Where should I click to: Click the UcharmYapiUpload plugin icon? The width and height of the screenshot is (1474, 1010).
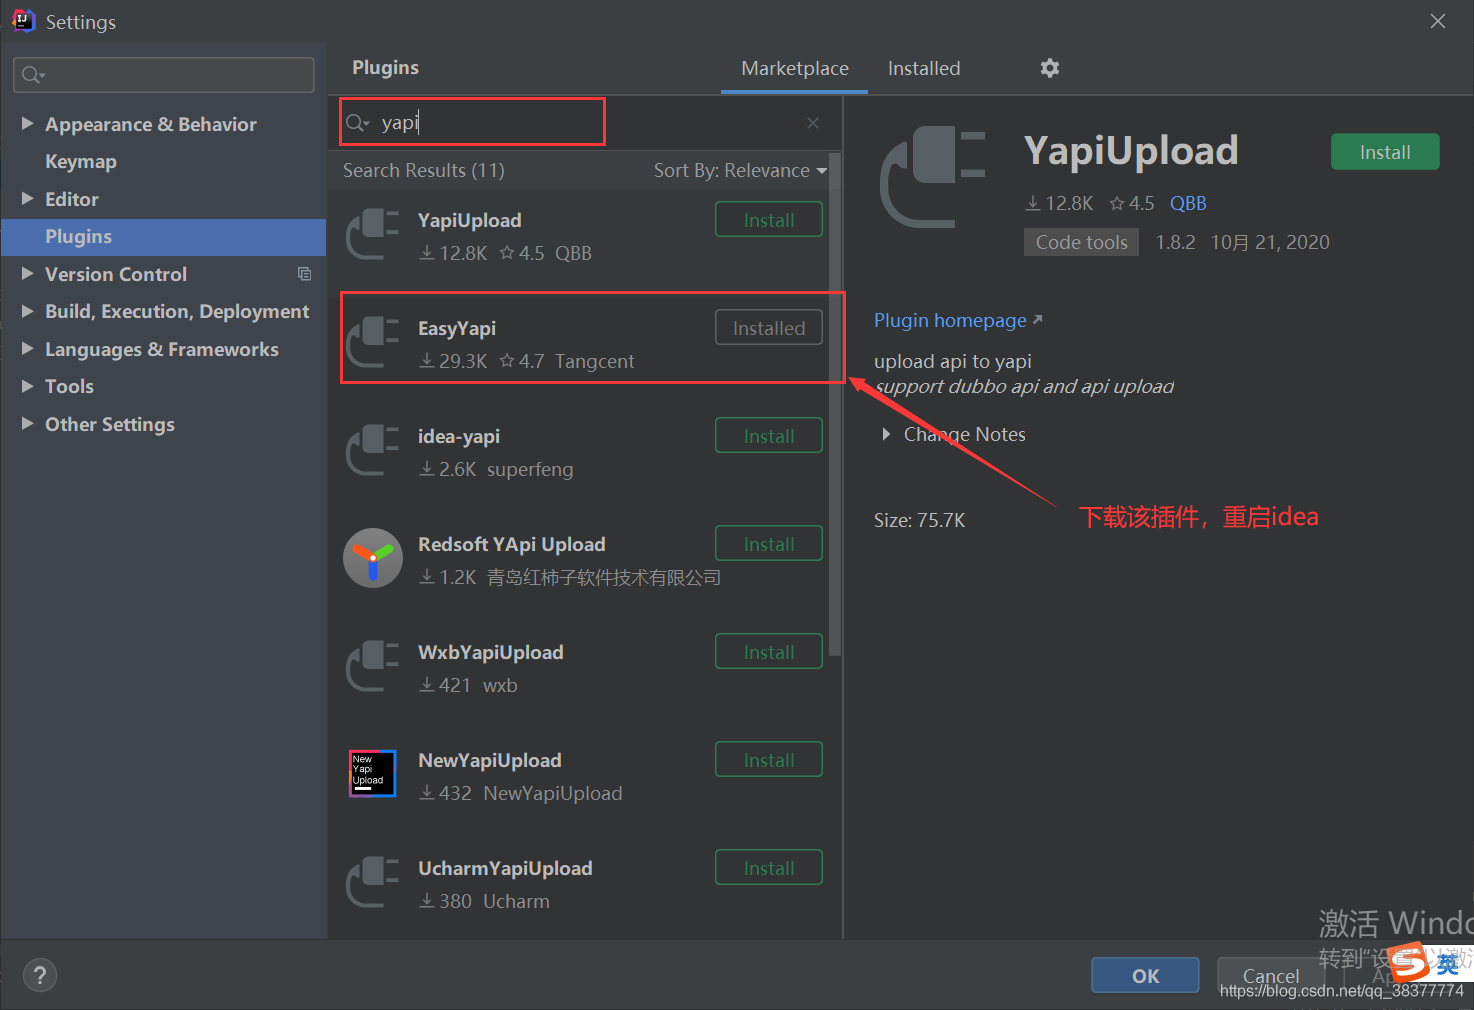[x=372, y=883]
